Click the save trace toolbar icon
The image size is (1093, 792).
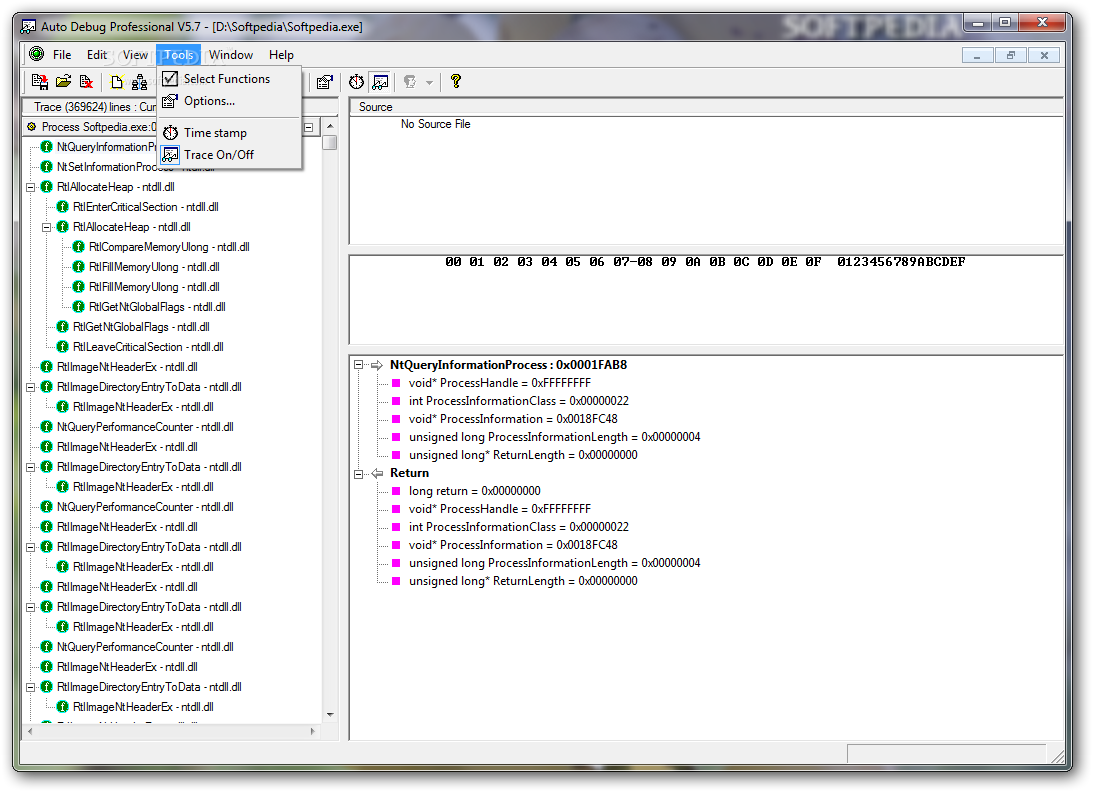40,82
